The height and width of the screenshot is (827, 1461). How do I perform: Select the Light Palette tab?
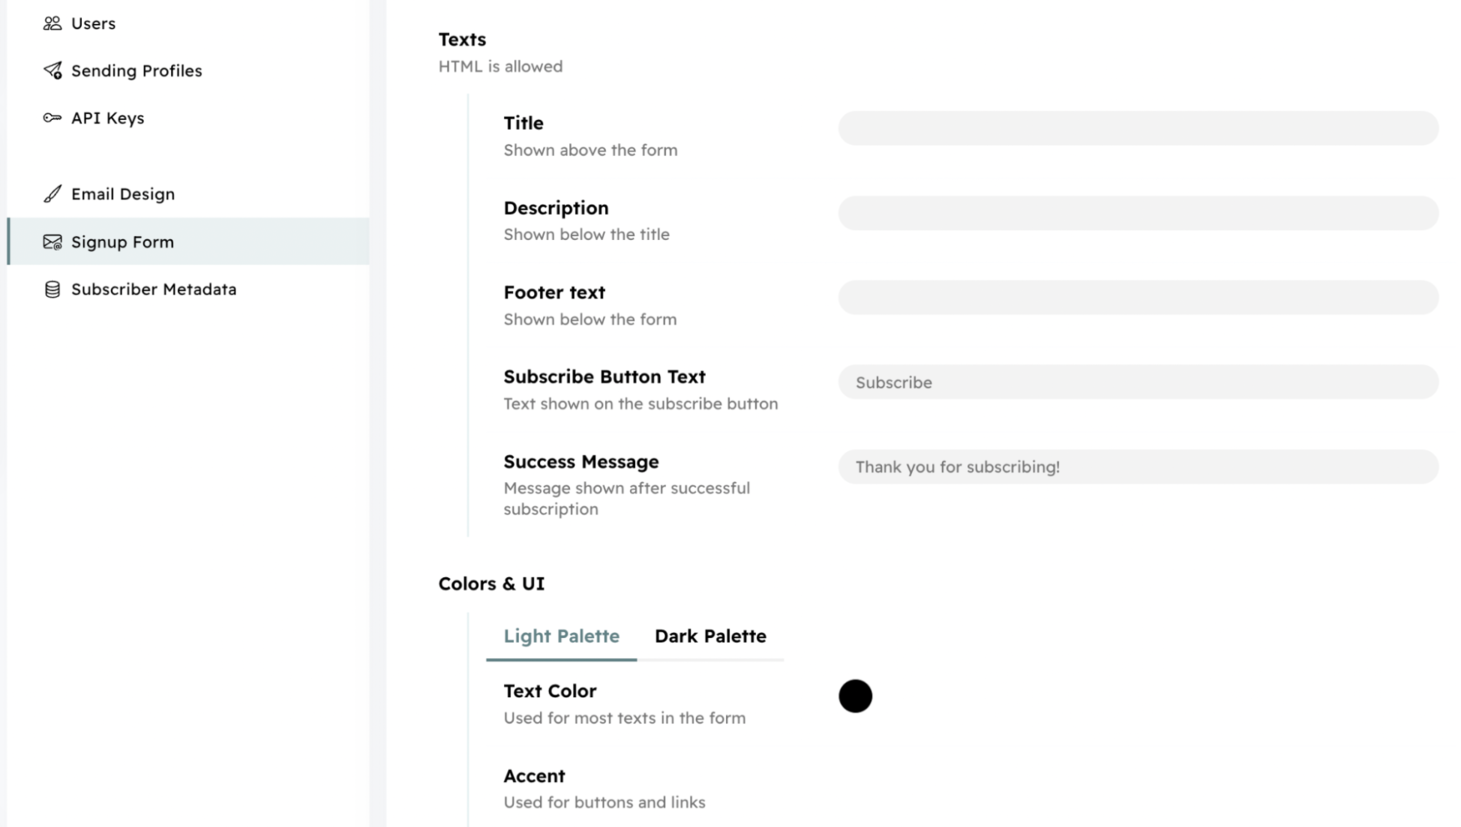pyautogui.click(x=561, y=636)
